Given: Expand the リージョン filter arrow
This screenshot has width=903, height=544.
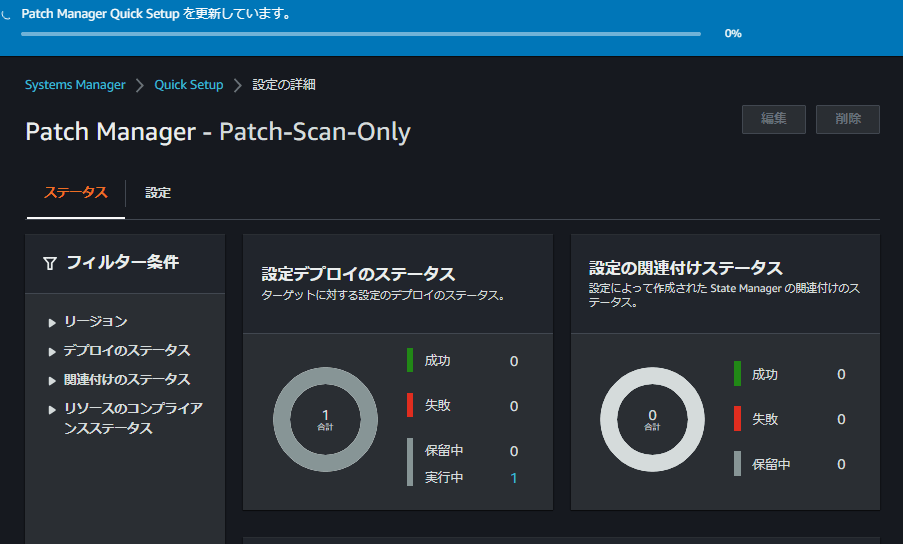Looking at the screenshot, I should point(52,322).
